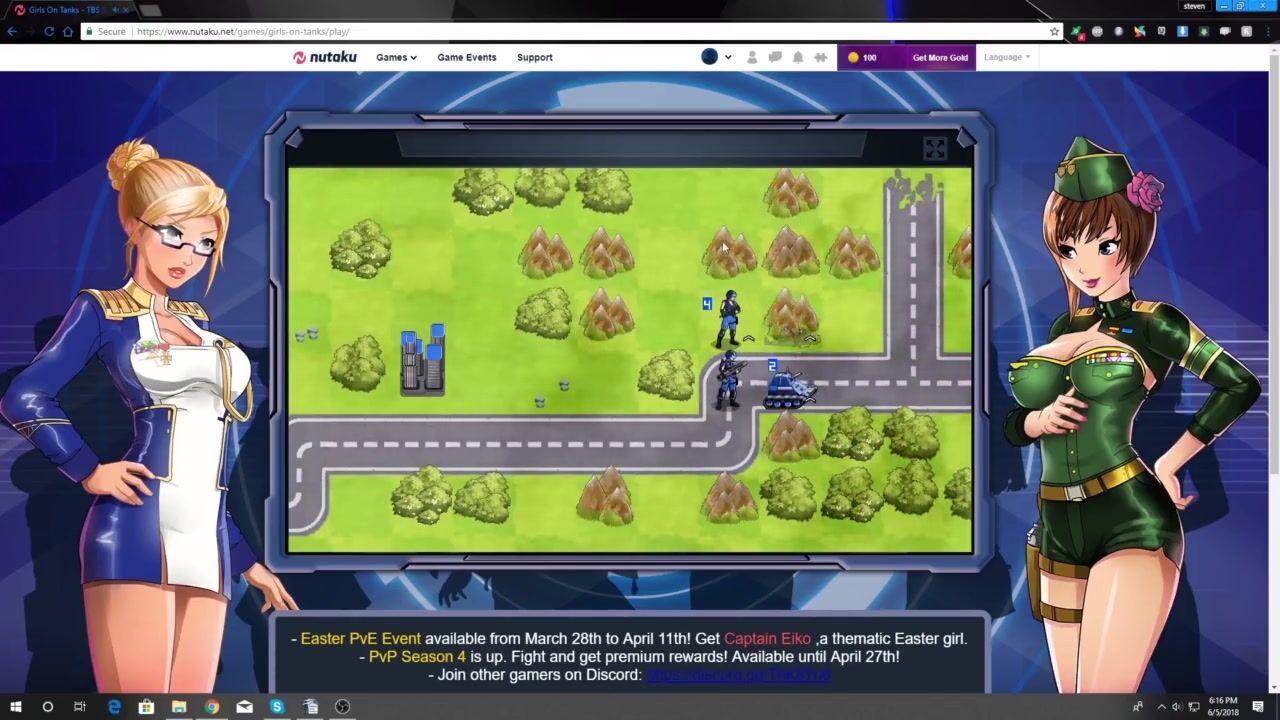The height and width of the screenshot is (720, 1280).
Task: Click the puzzle piece icon in header
Action: (821, 57)
